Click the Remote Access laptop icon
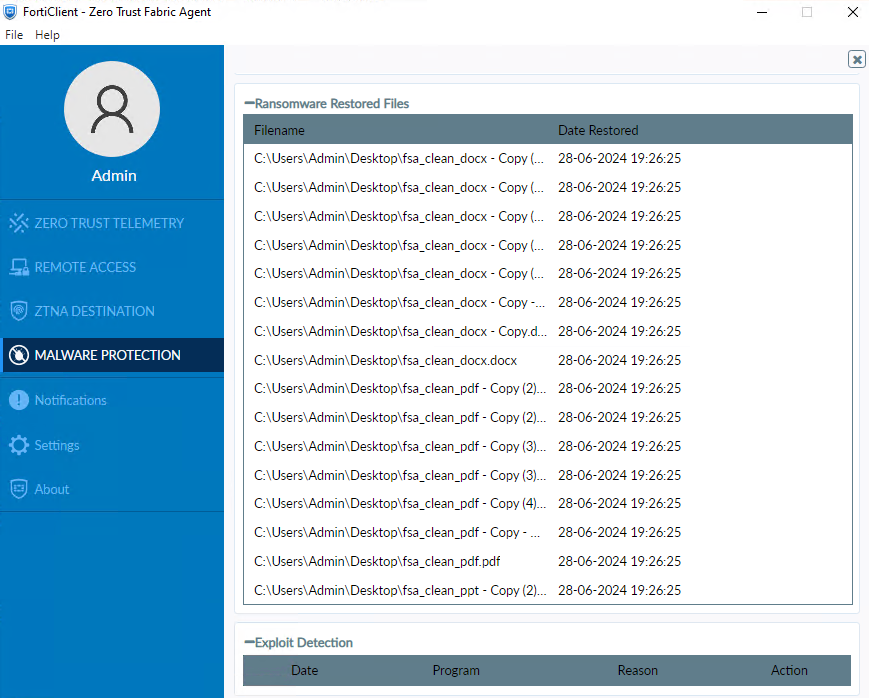869x698 pixels. [x=19, y=267]
